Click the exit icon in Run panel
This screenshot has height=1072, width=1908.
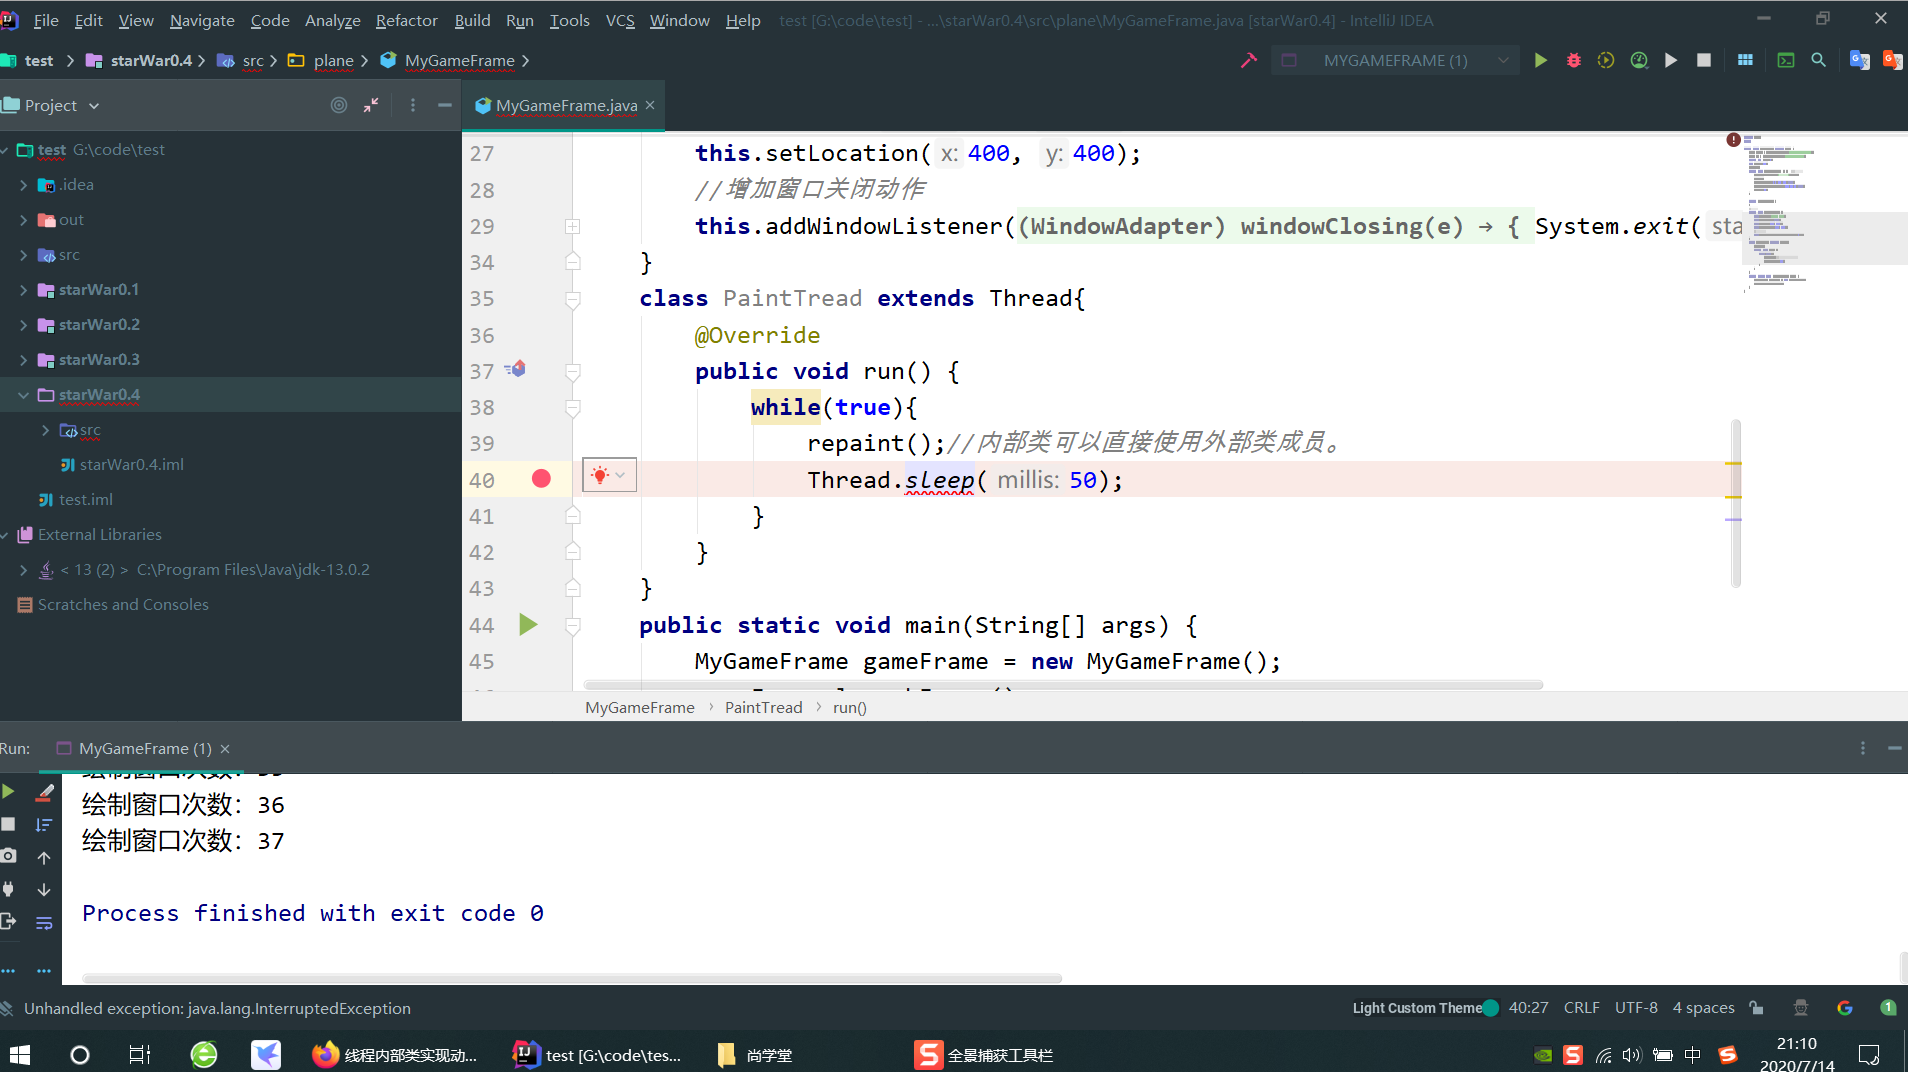coord(9,921)
